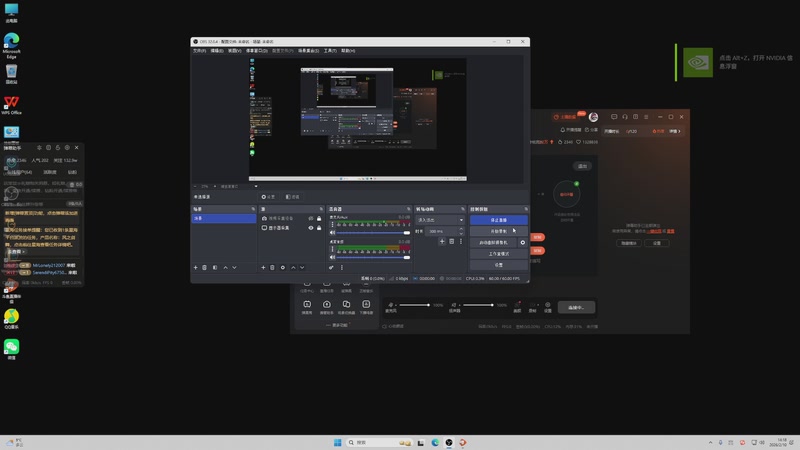
Task: Move source up in Sources toolbar
Action: click(x=293, y=267)
